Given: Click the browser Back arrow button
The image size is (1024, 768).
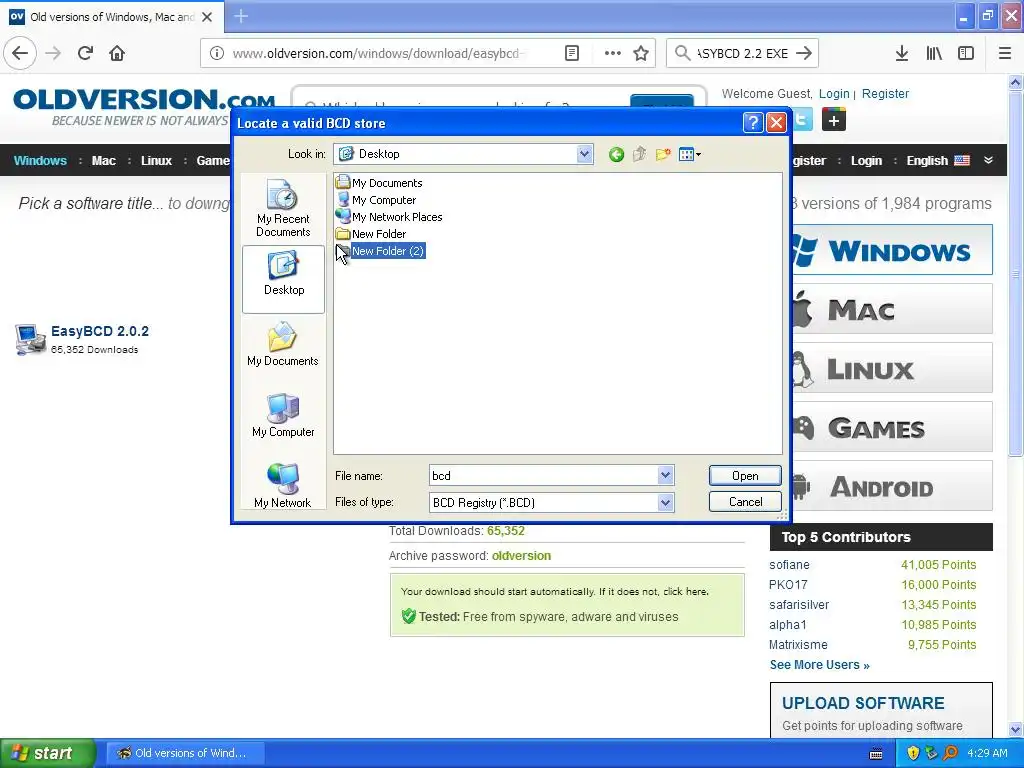Looking at the screenshot, I should 20,53.
